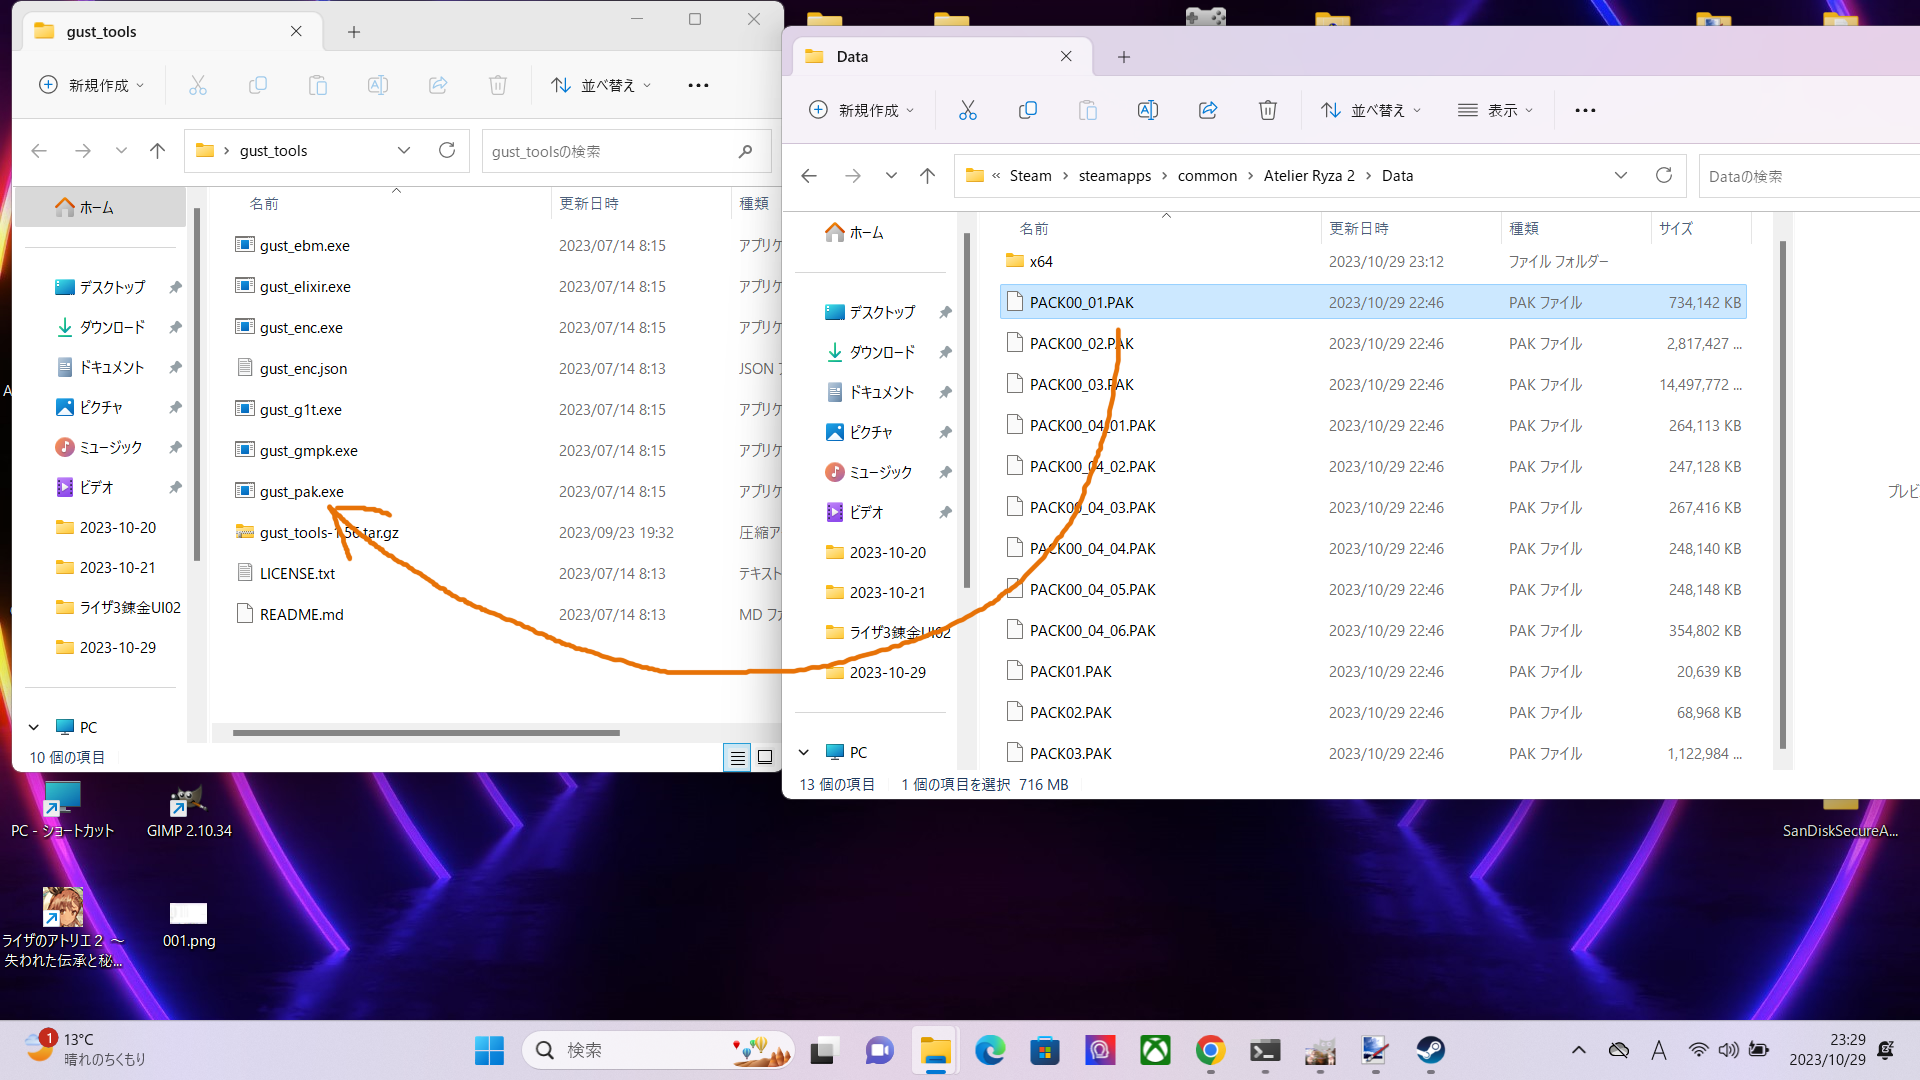Collapse the PC tree node in gust_tools window
The height and width of the screenshot is (1080, 1920).
[x=34, y=727]
